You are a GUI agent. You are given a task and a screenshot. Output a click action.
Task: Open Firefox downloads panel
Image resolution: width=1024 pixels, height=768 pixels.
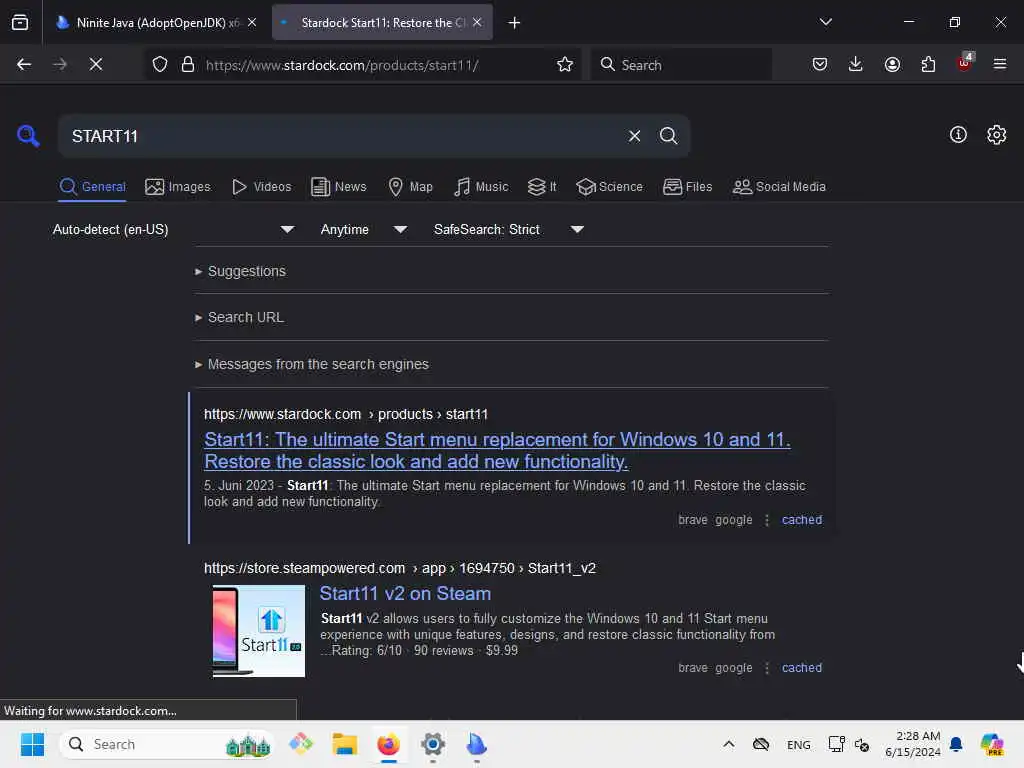pos(856,65)
